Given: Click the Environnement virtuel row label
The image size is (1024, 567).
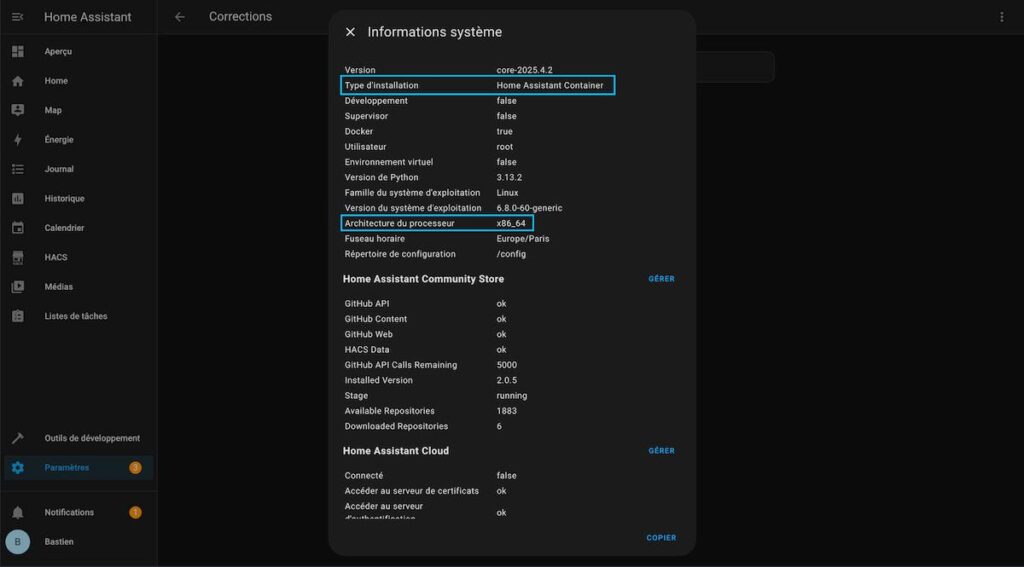Looking at the screenshot, I should click(x=389, y=162).
